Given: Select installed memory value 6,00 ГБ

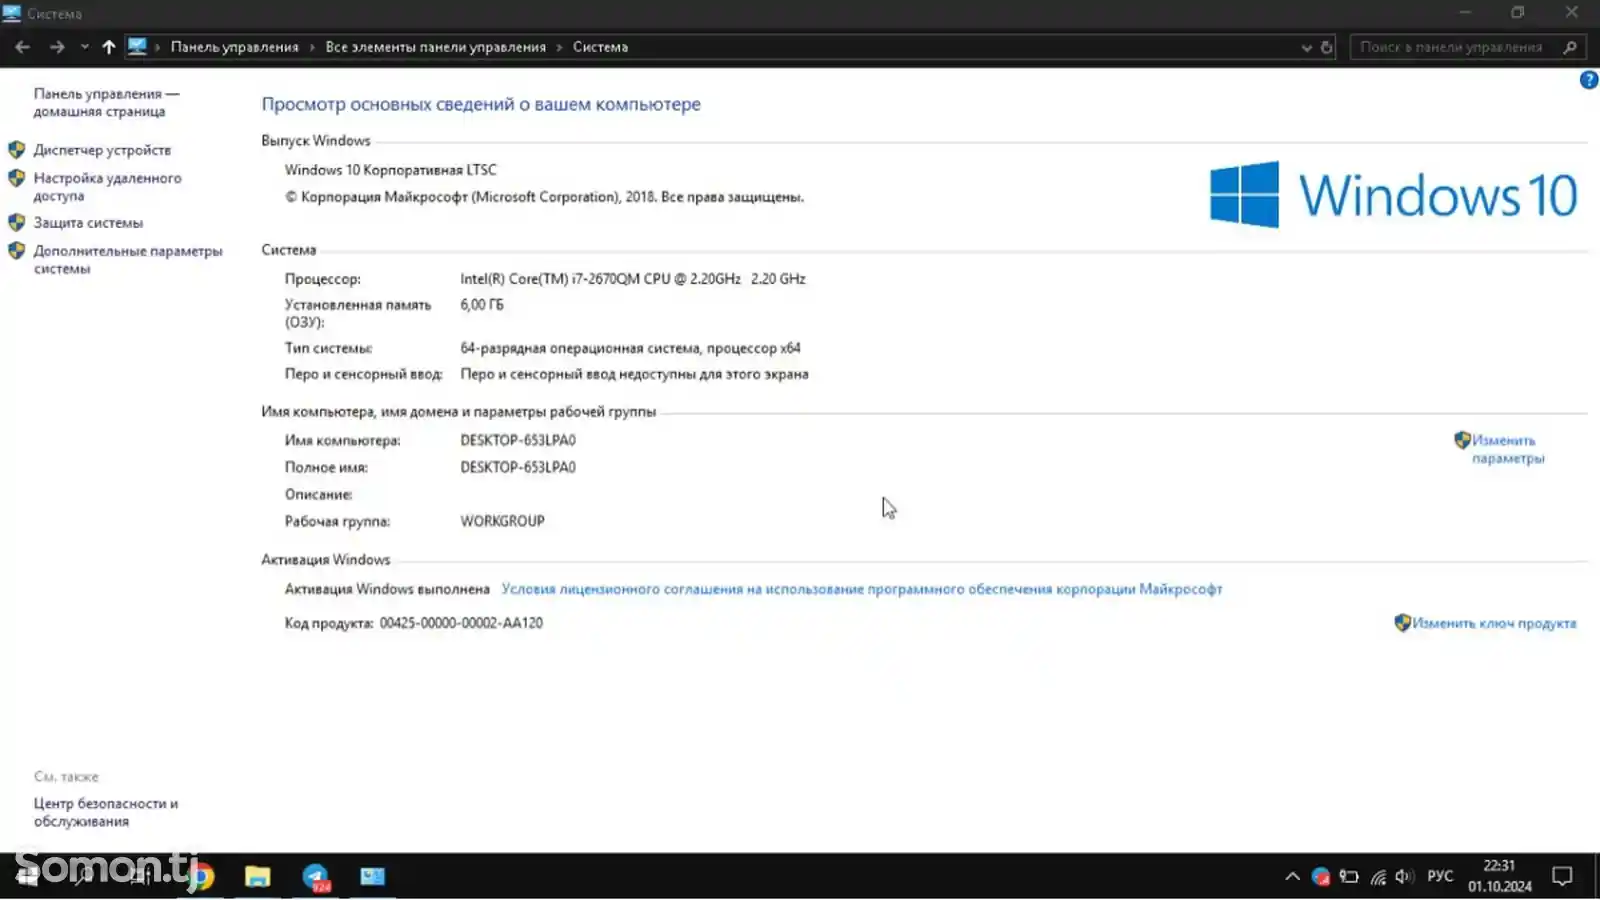Looking at the screenshot, I should (x=482, y=305).
